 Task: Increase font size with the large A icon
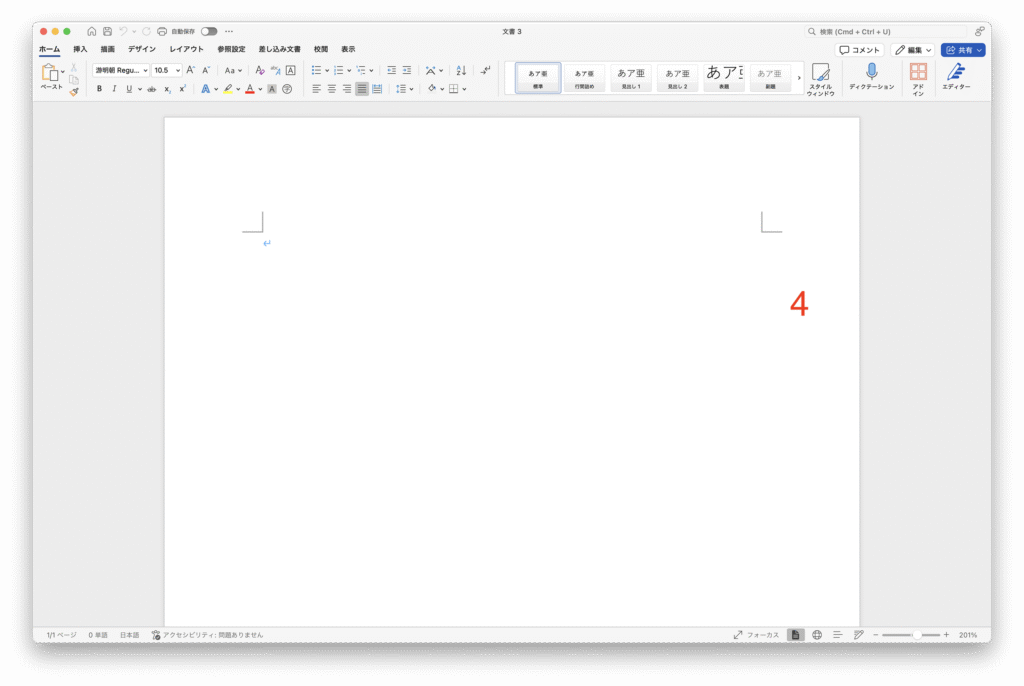191,70
